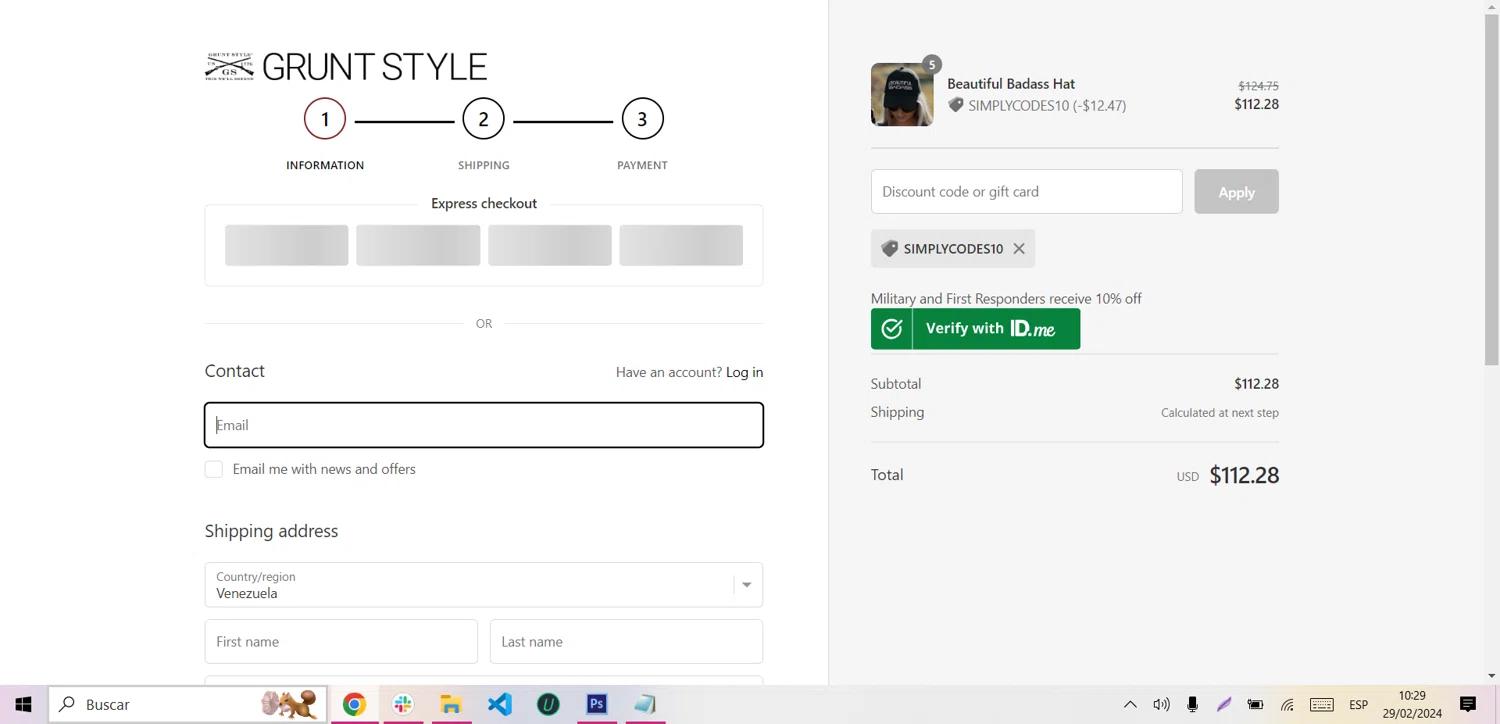1500x724 pixels.
Task: Enable Email me with news and offers
Action: coord(214,469)
